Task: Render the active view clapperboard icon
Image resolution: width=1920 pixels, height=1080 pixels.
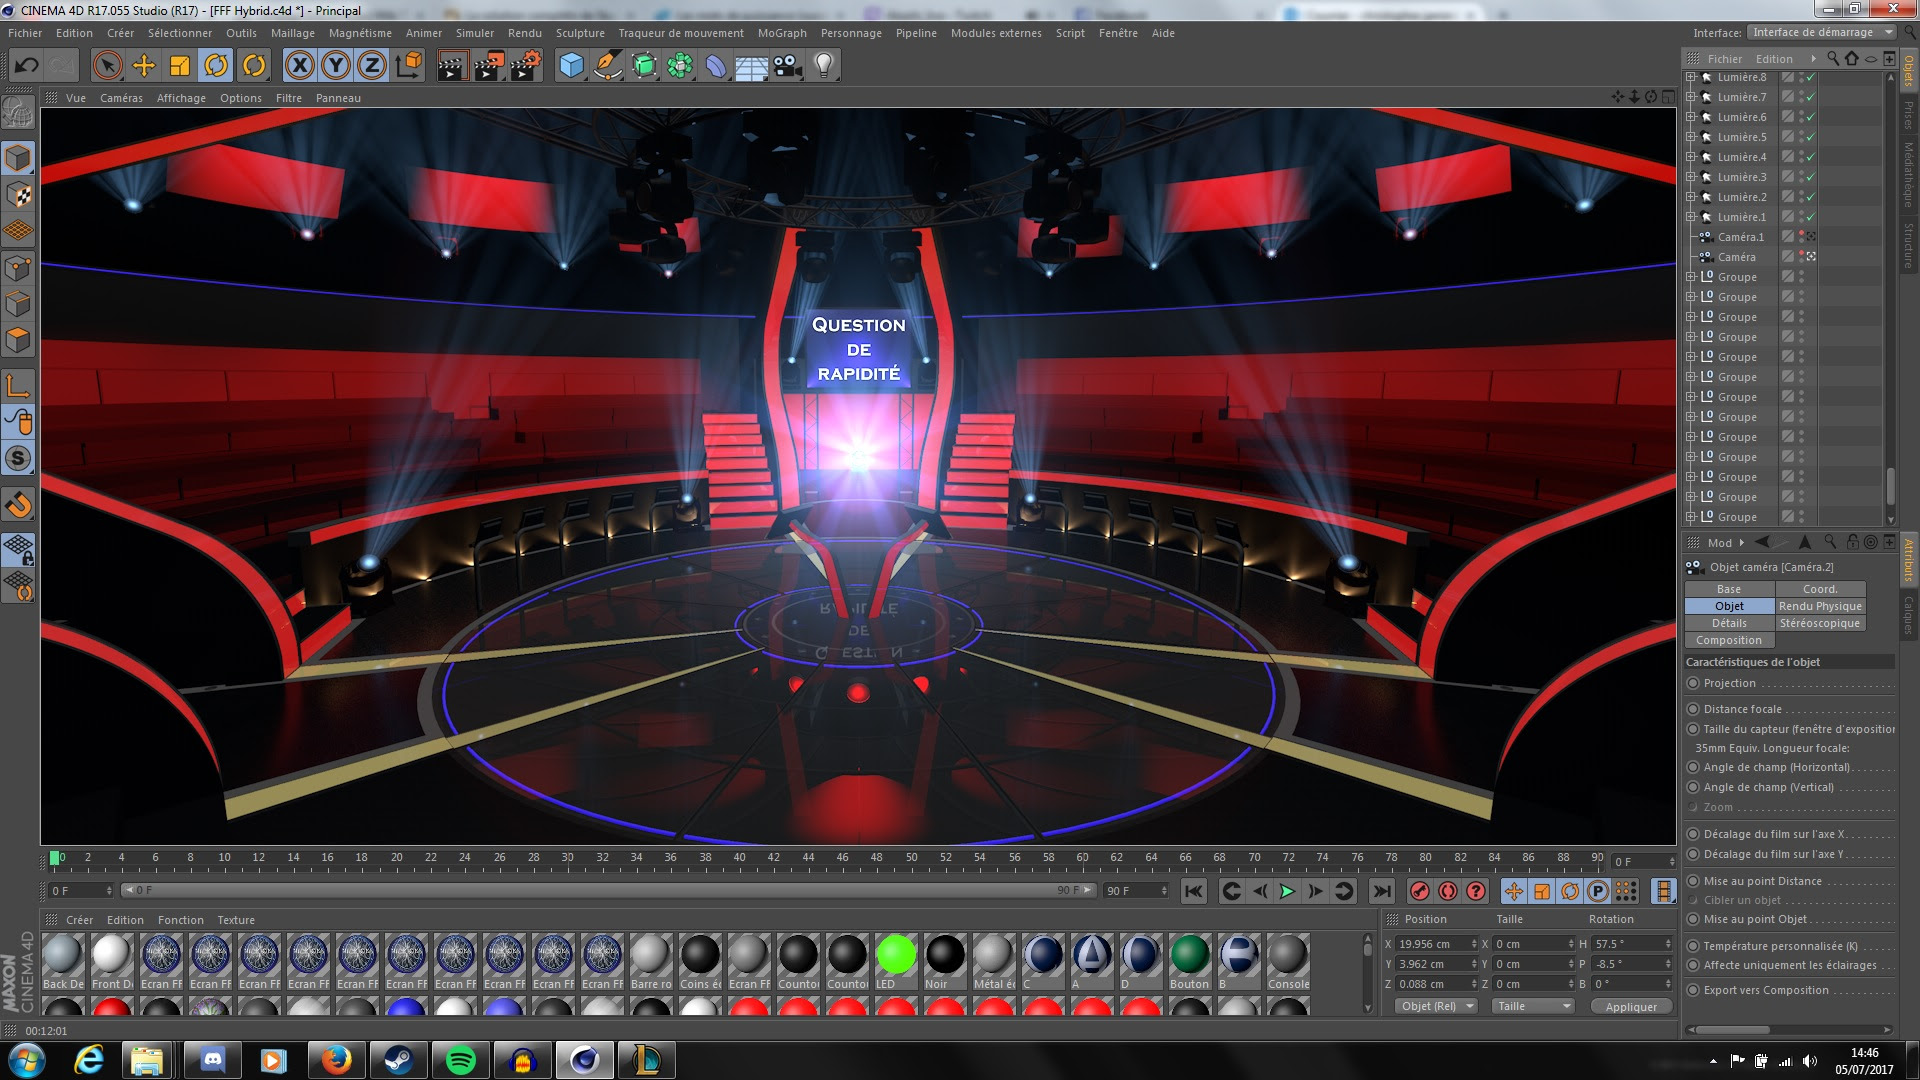Action: click(x=452, y=66)
